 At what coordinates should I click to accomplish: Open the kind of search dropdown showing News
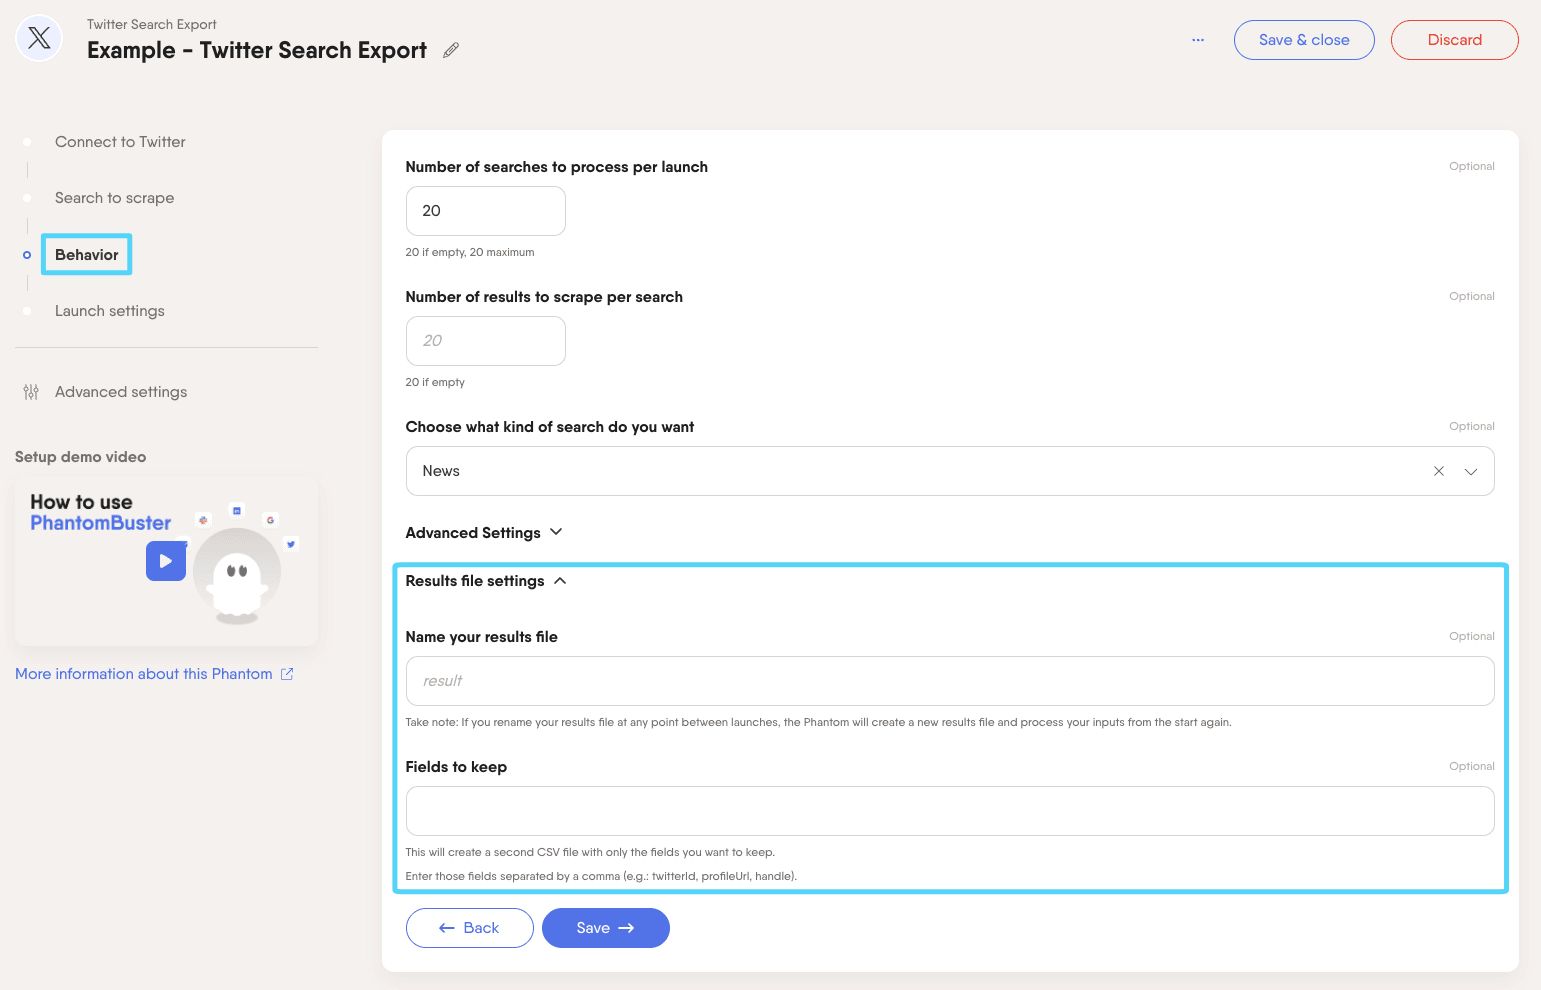(x=950, y=471)
